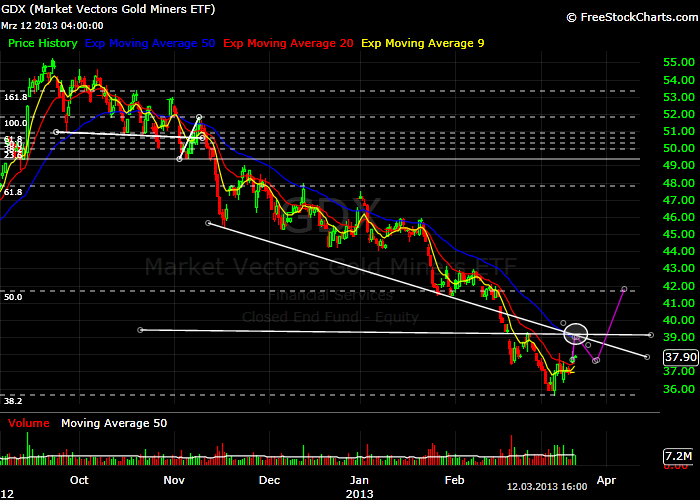The width and height of the screenshot is (700, 500).
Task: Click the 54.00 price axis label
Action: pyautogui.click(x=679, y=80)
